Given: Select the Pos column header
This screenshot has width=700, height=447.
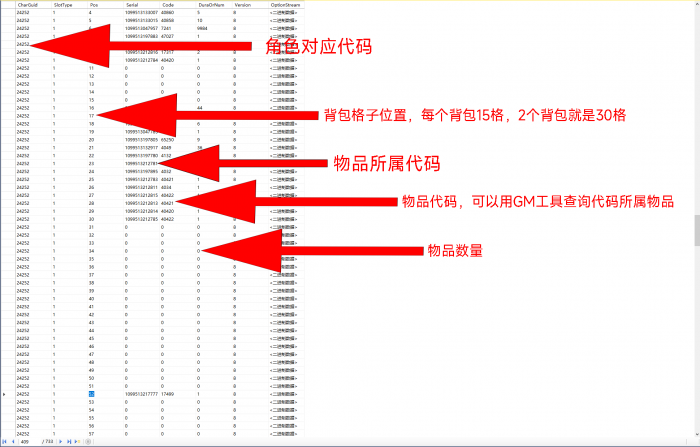Looking at the screenshot, I should pyautogui.click(x=93, y=4).
